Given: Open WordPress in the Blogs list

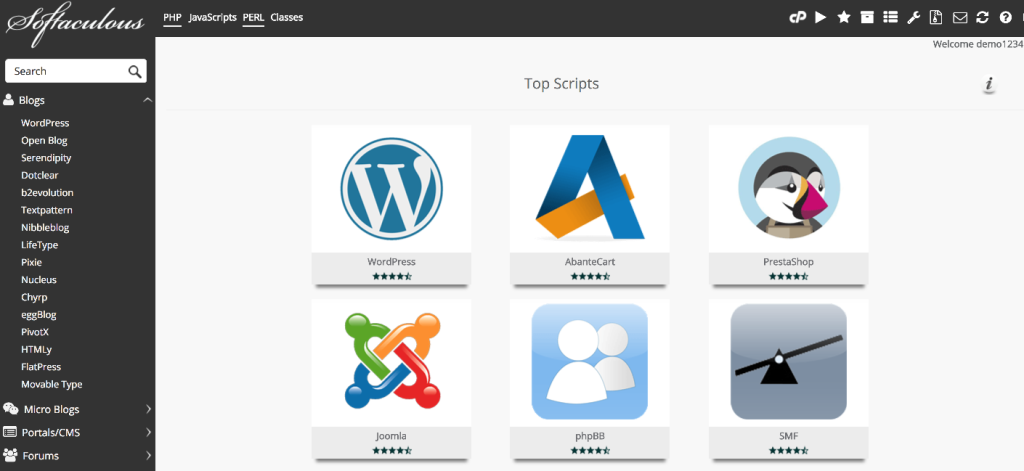Looking at the screenshot, I should (x=45, y=123).
